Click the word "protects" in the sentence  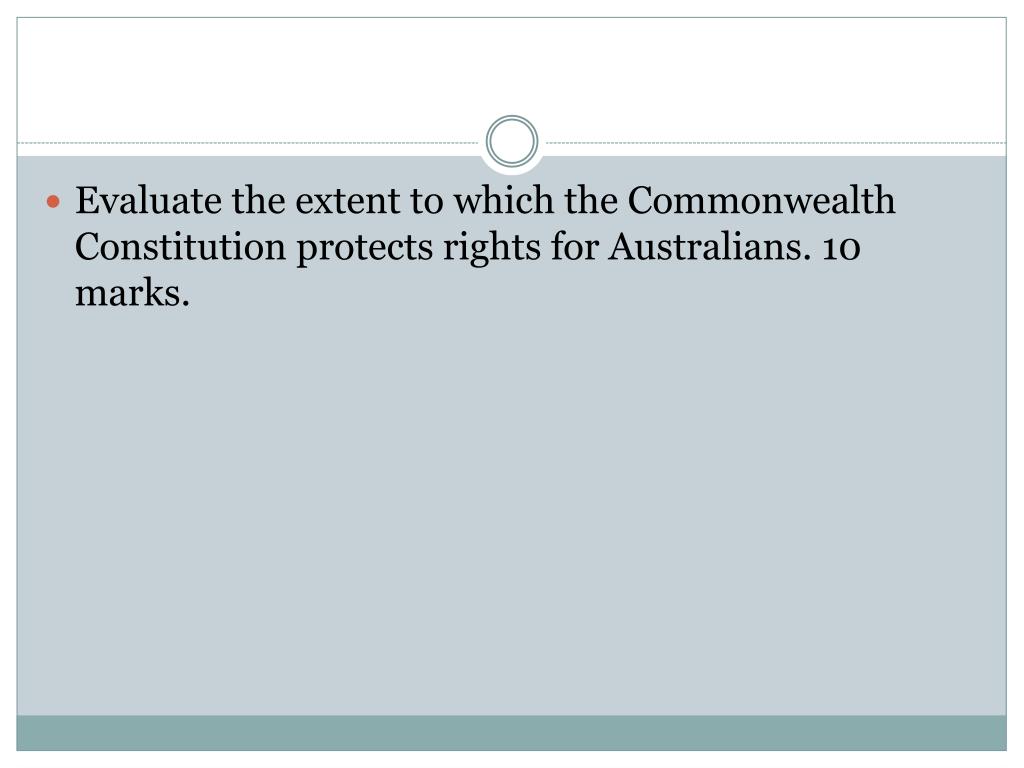click(x=364, y=249)
